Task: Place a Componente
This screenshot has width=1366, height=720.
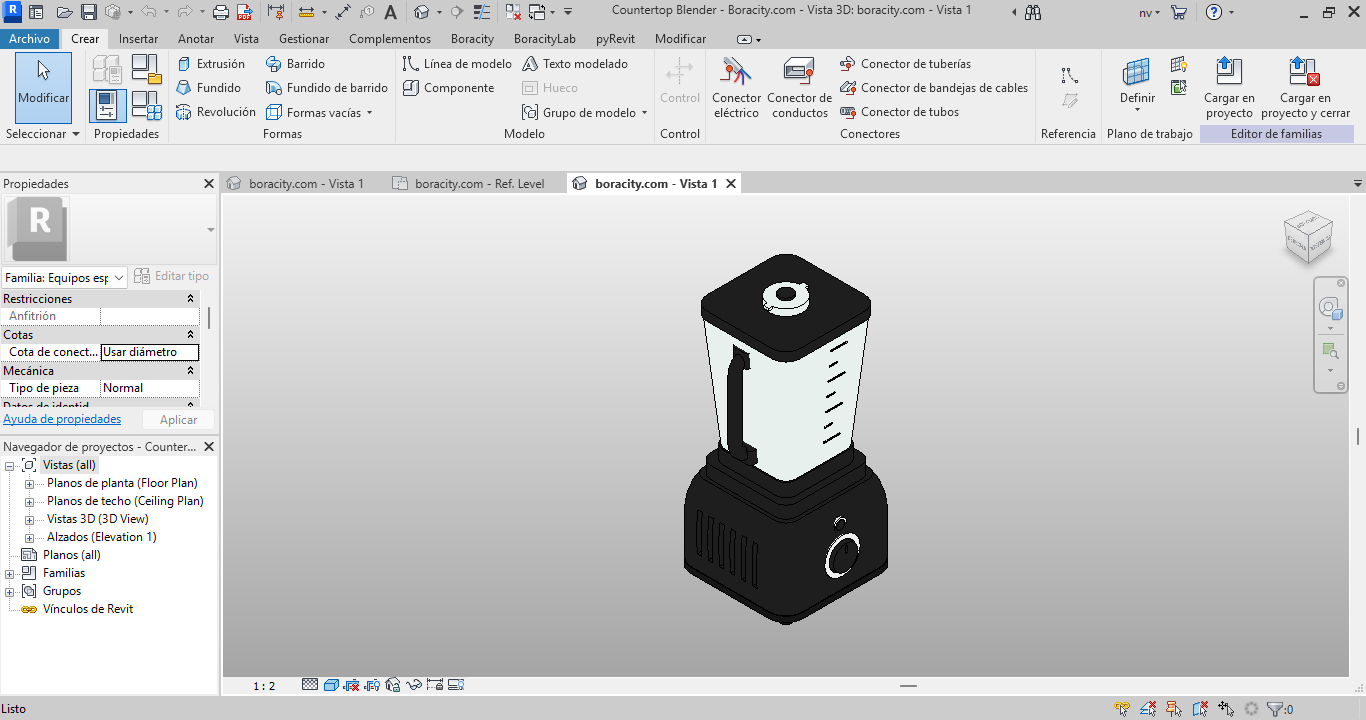Action: coord(448,88)
